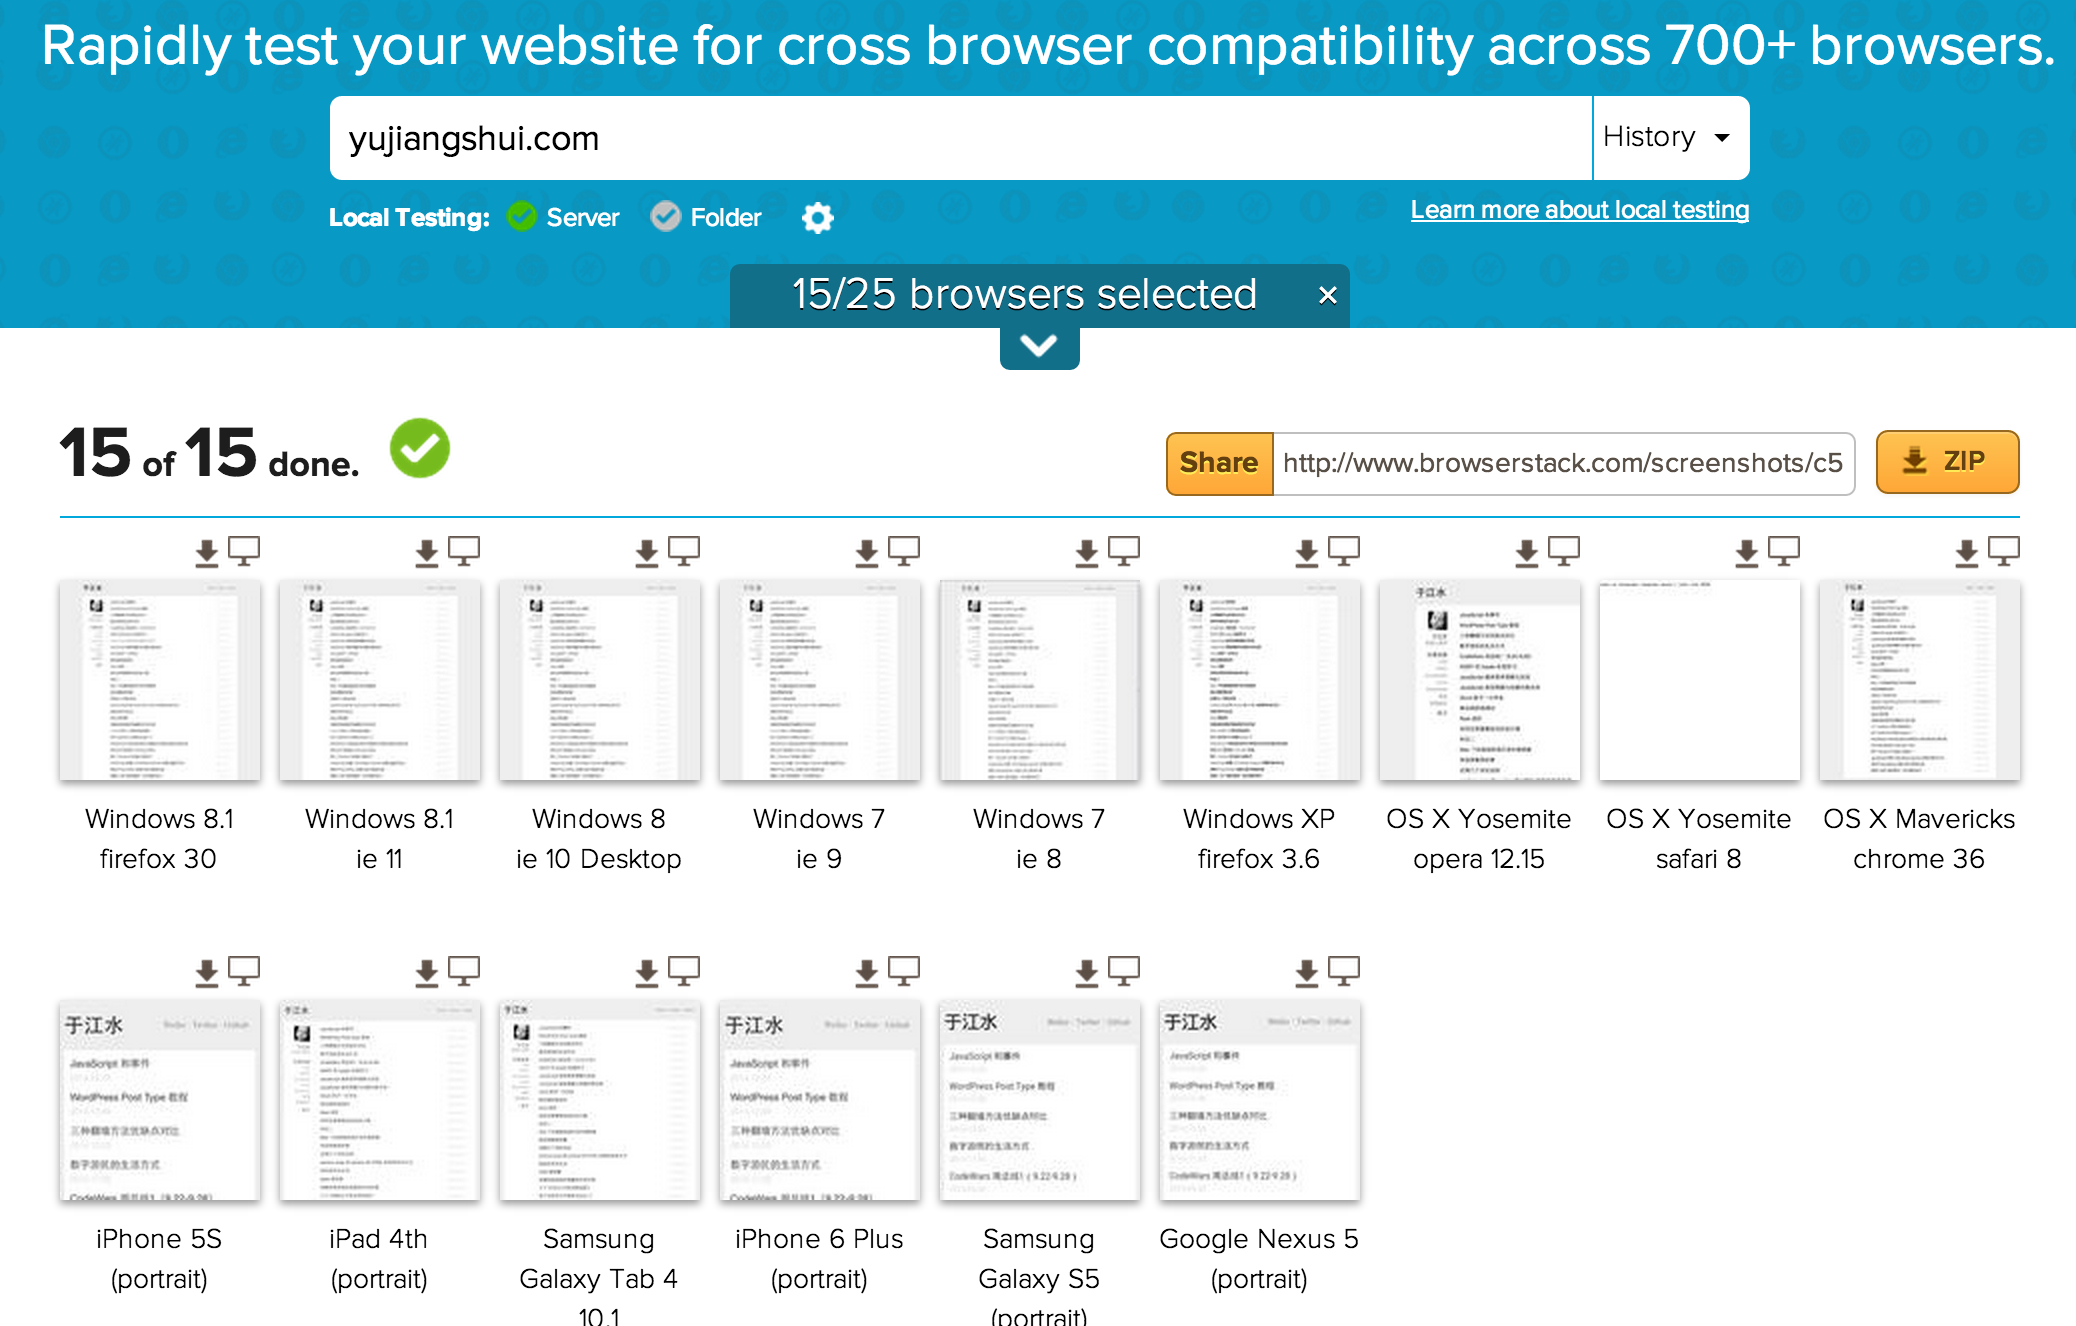Download the Windows 8.1 ie 11 screenshot
Image resolution: width=2076 pixels, height=1326 pixels.
click(427, 552)
